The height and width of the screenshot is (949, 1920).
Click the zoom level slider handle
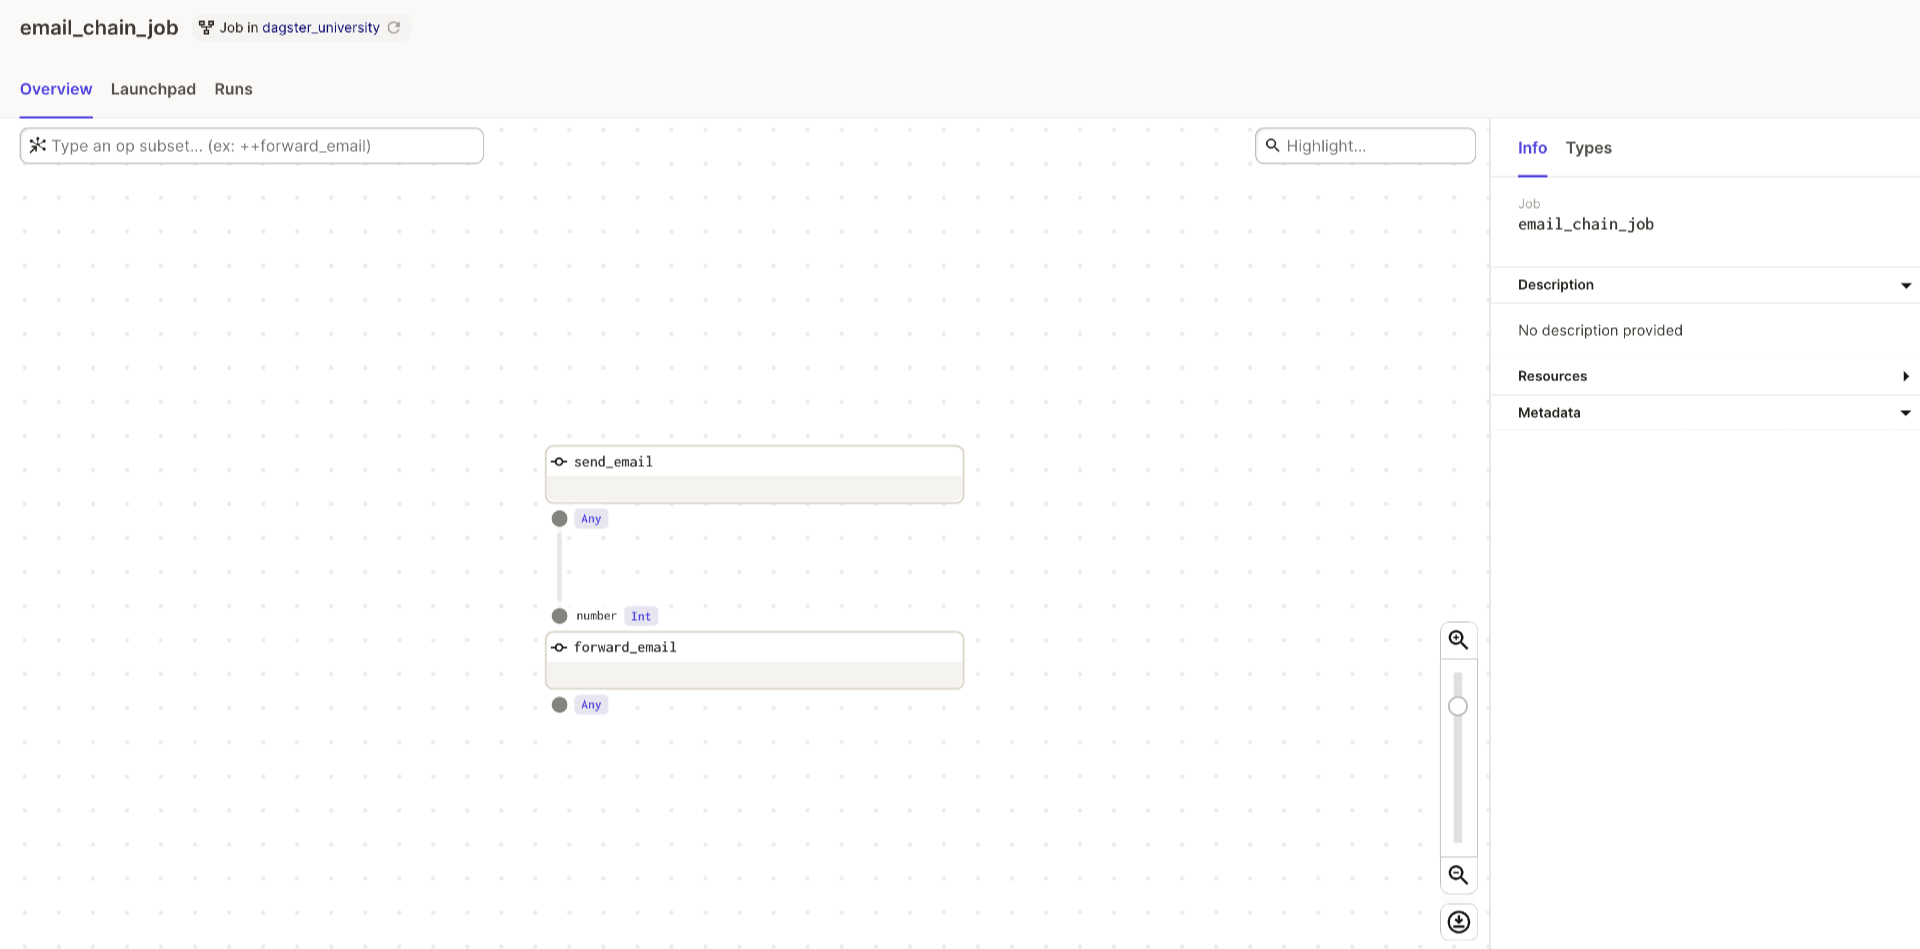(1457, 705)
